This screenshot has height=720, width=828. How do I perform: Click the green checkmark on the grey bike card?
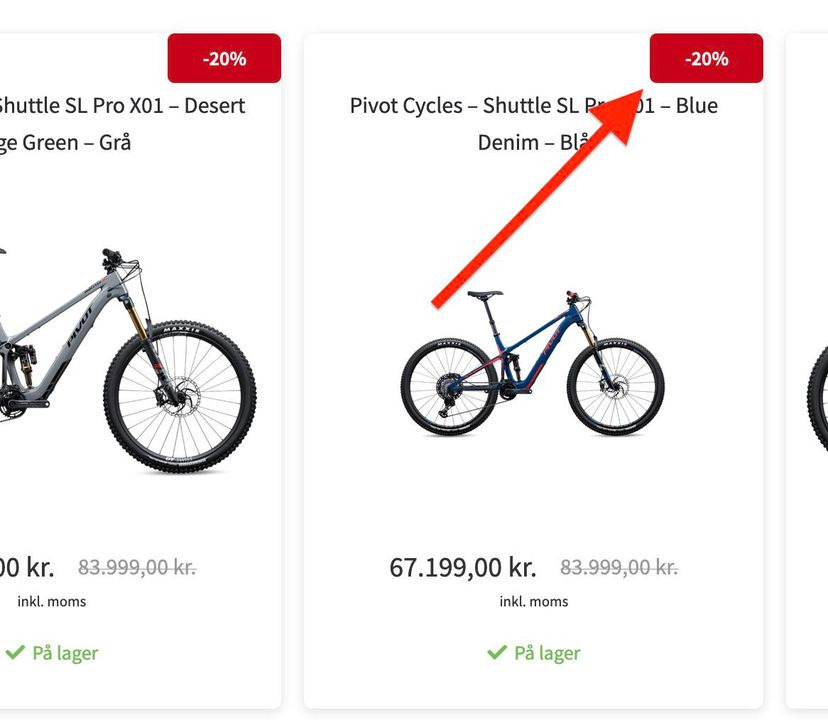click(x=14, y=653)
